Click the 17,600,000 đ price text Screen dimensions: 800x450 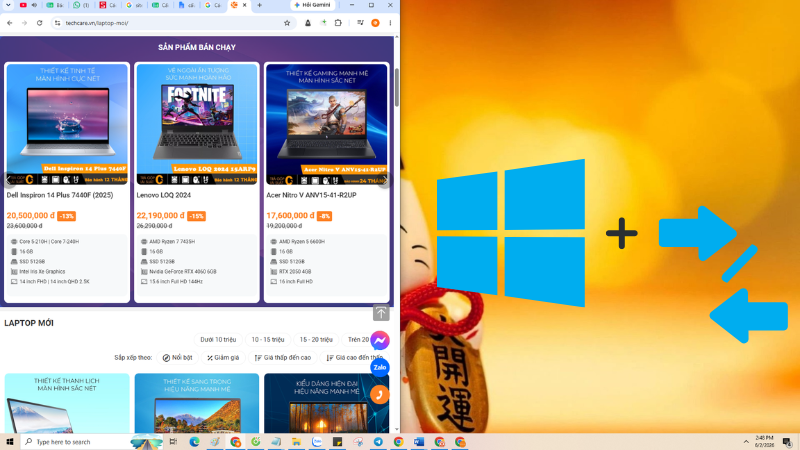pos(290,215)
